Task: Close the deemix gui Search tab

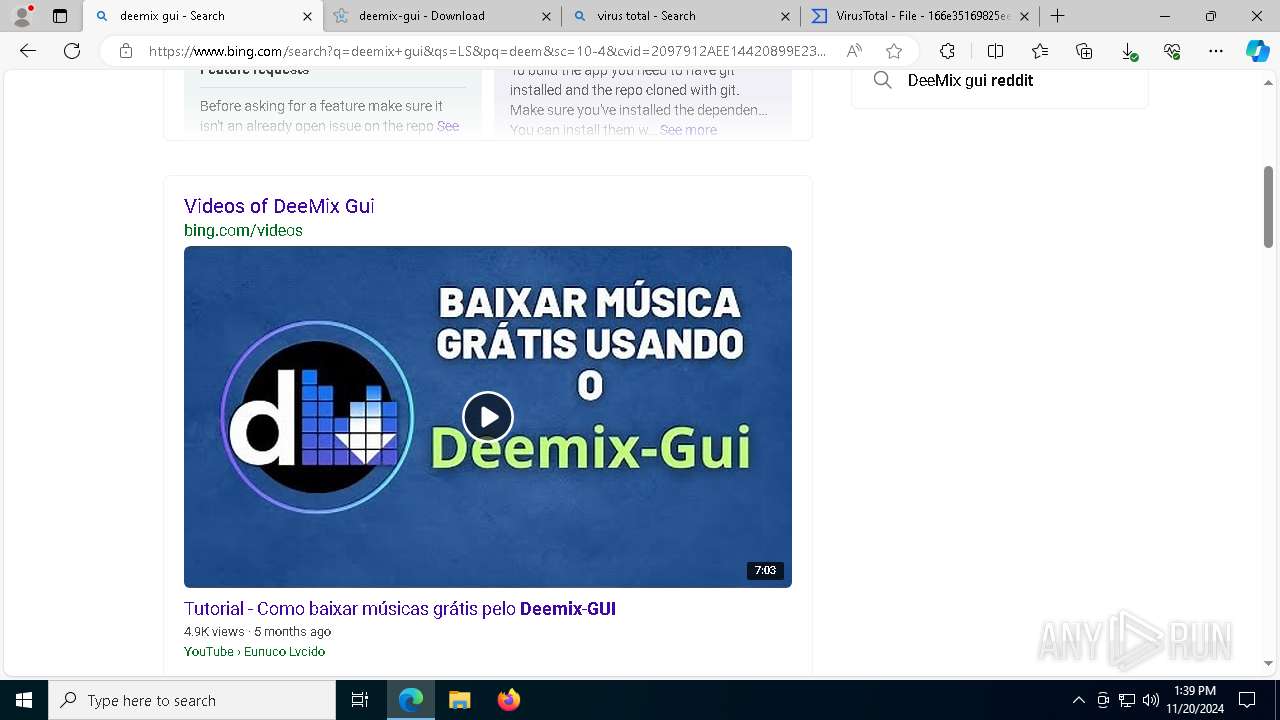Action: (307, 16)
